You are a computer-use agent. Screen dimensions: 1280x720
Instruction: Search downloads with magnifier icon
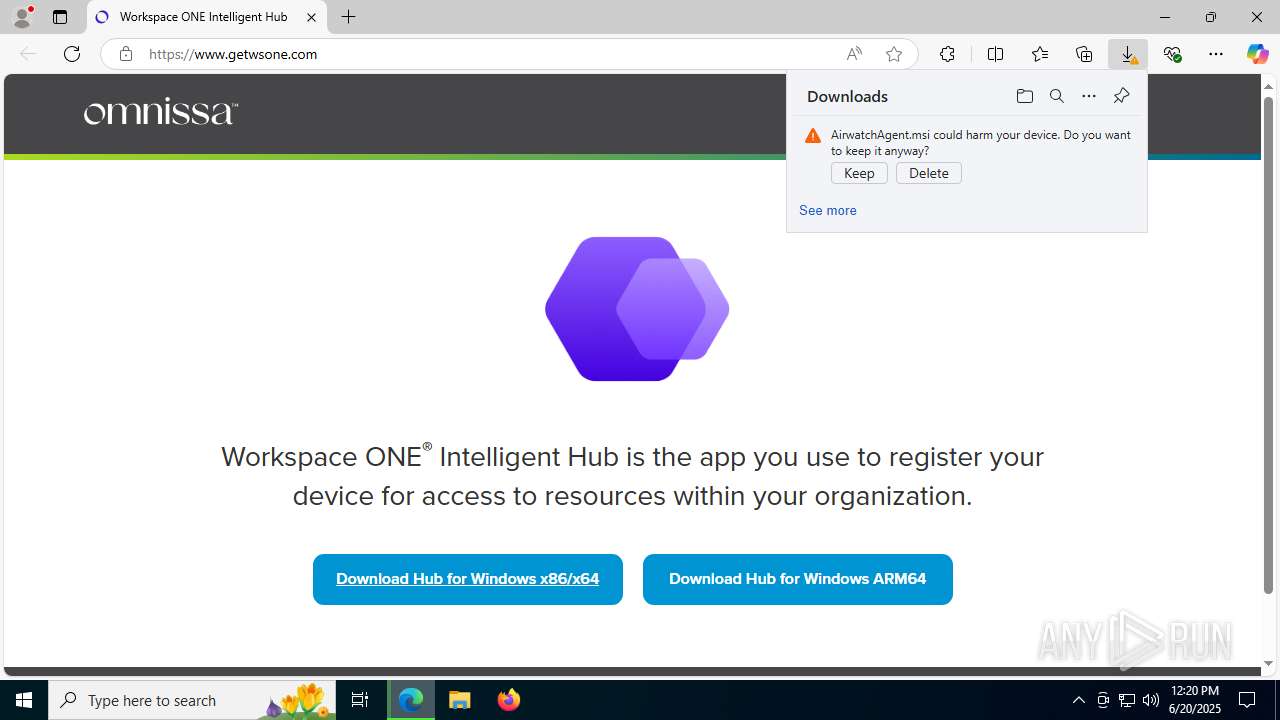click(1056, 96)
